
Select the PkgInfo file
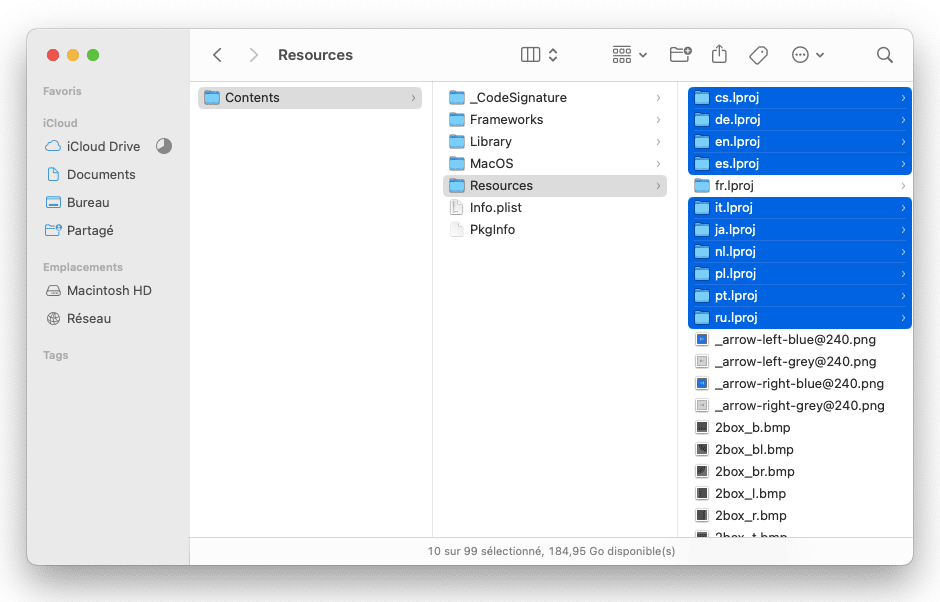click(x=555, y=230)
